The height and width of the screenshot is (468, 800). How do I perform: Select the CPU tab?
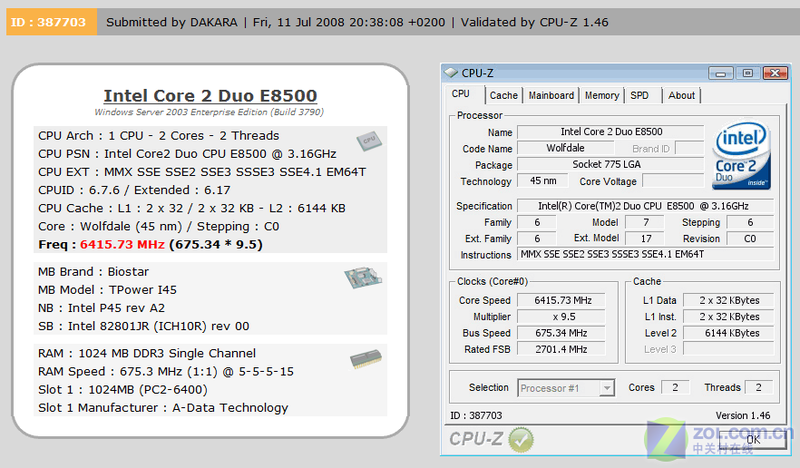pos(461,94)
